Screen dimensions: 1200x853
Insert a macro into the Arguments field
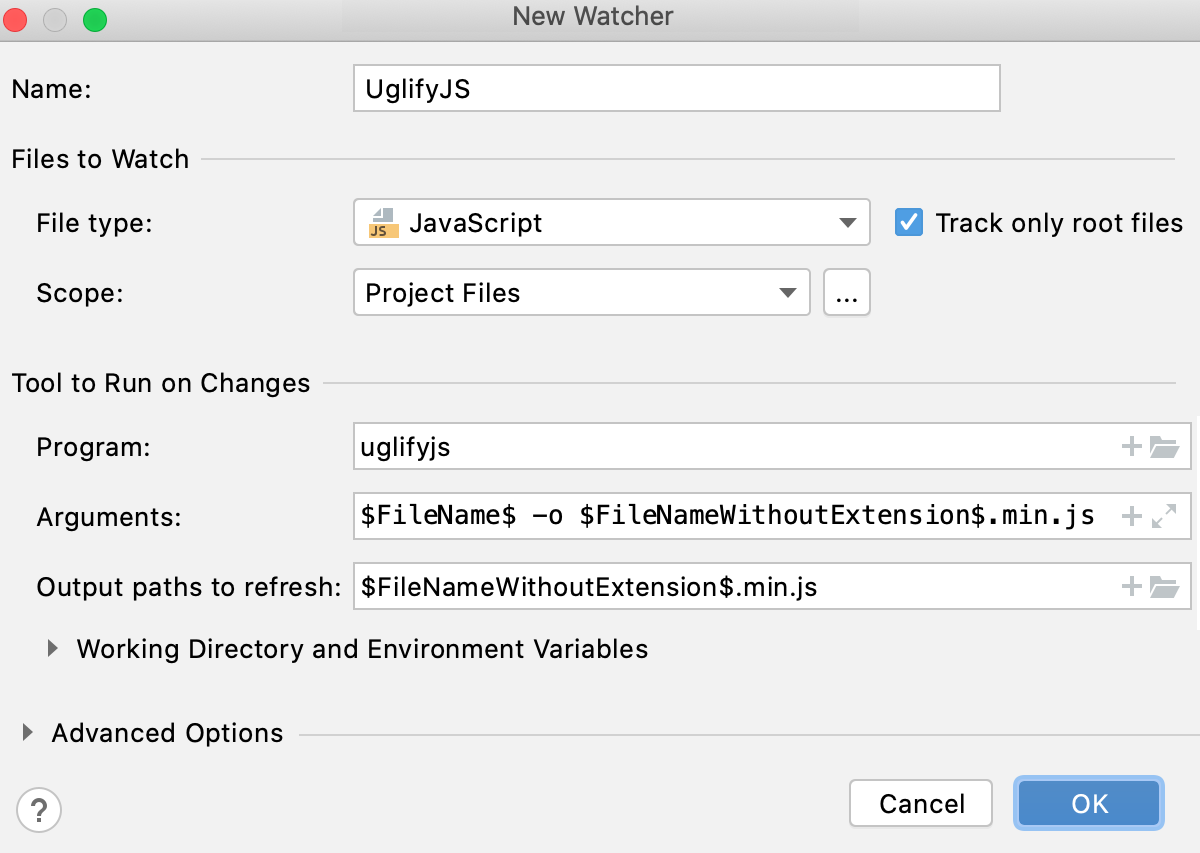[1131, 516]
